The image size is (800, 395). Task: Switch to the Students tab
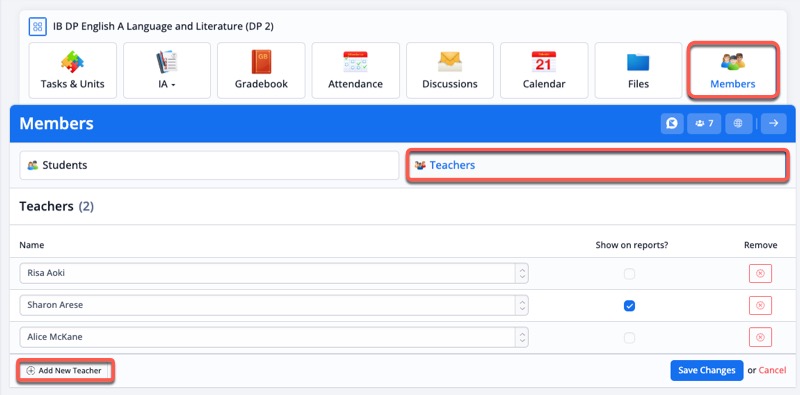point(209,165)
